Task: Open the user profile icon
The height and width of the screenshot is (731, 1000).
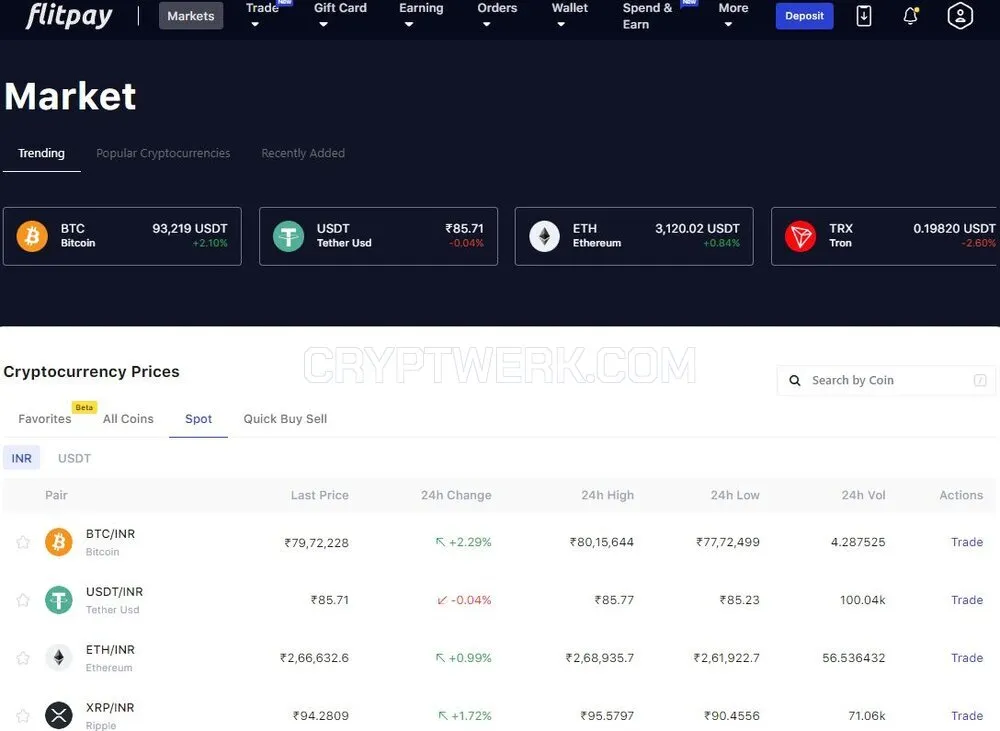Action: pos(960,16)
